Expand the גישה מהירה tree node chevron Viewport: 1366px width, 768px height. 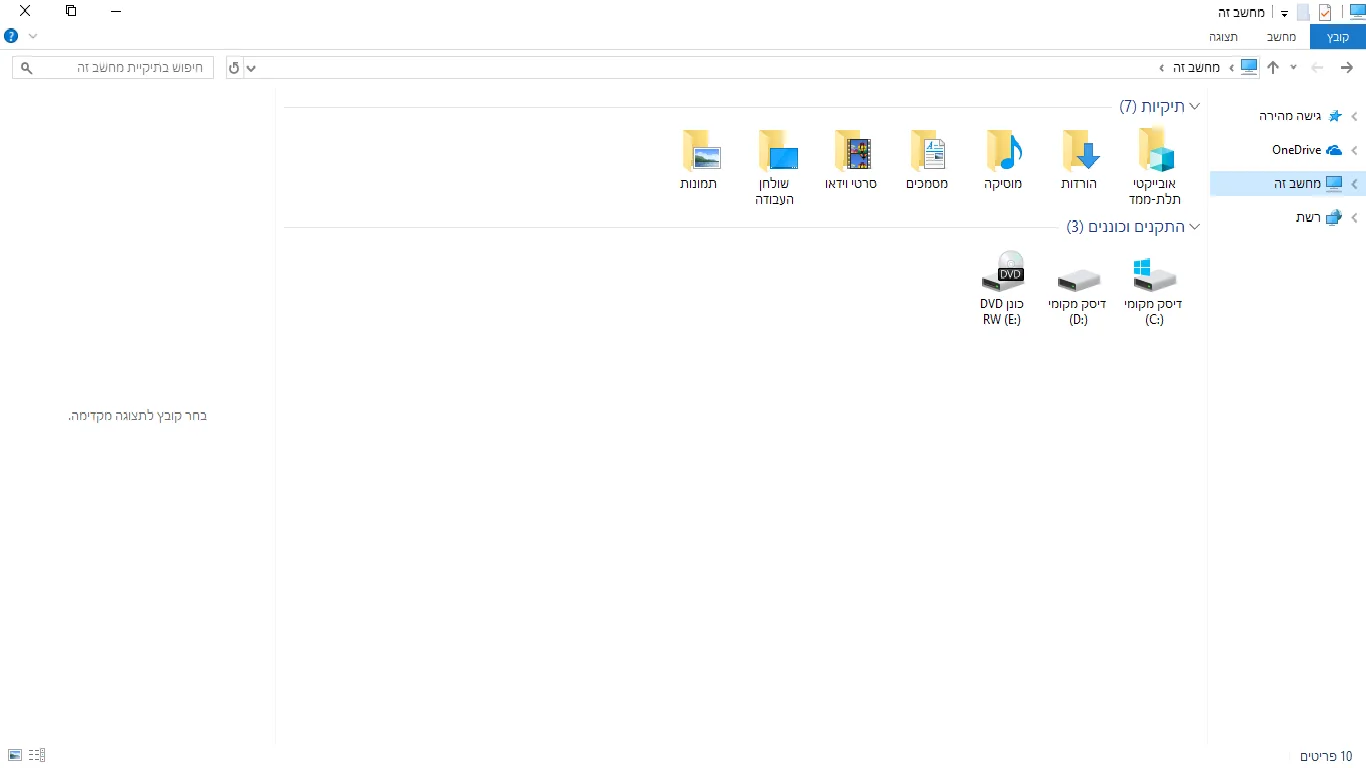pyautogui.click(x=1354, y=117)
